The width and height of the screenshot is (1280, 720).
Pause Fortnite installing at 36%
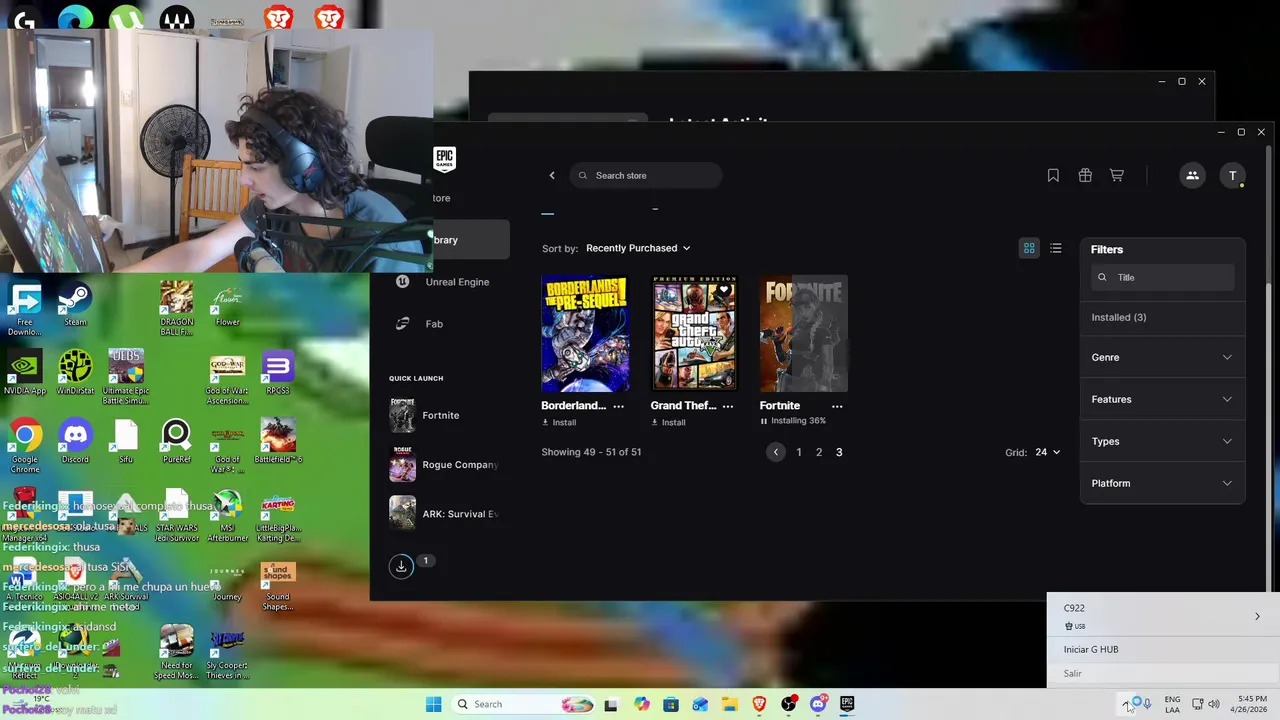tap(764, 421)
